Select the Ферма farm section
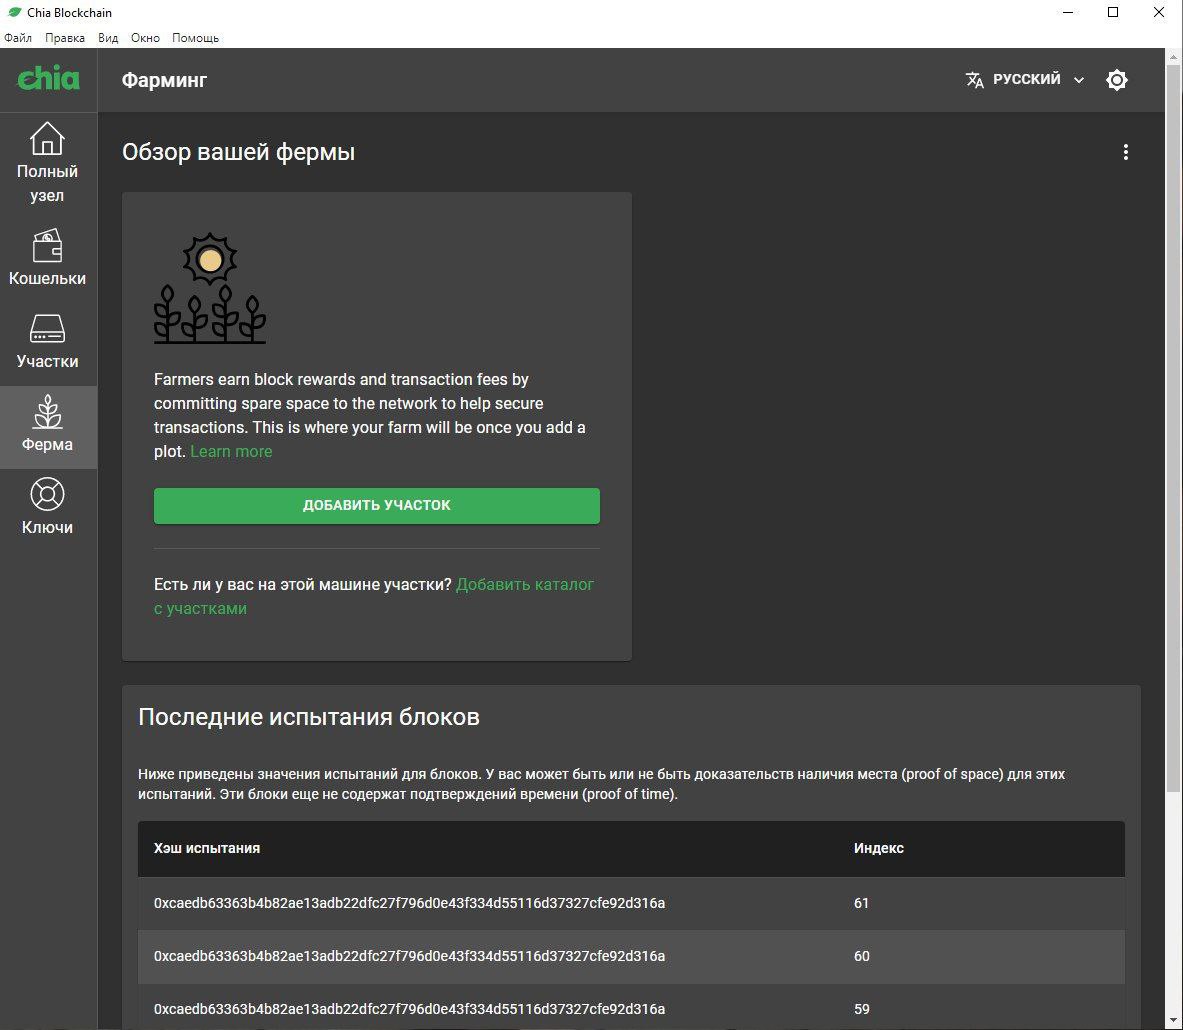Screen dimensions: 1183x1030 tap(48, 427)
